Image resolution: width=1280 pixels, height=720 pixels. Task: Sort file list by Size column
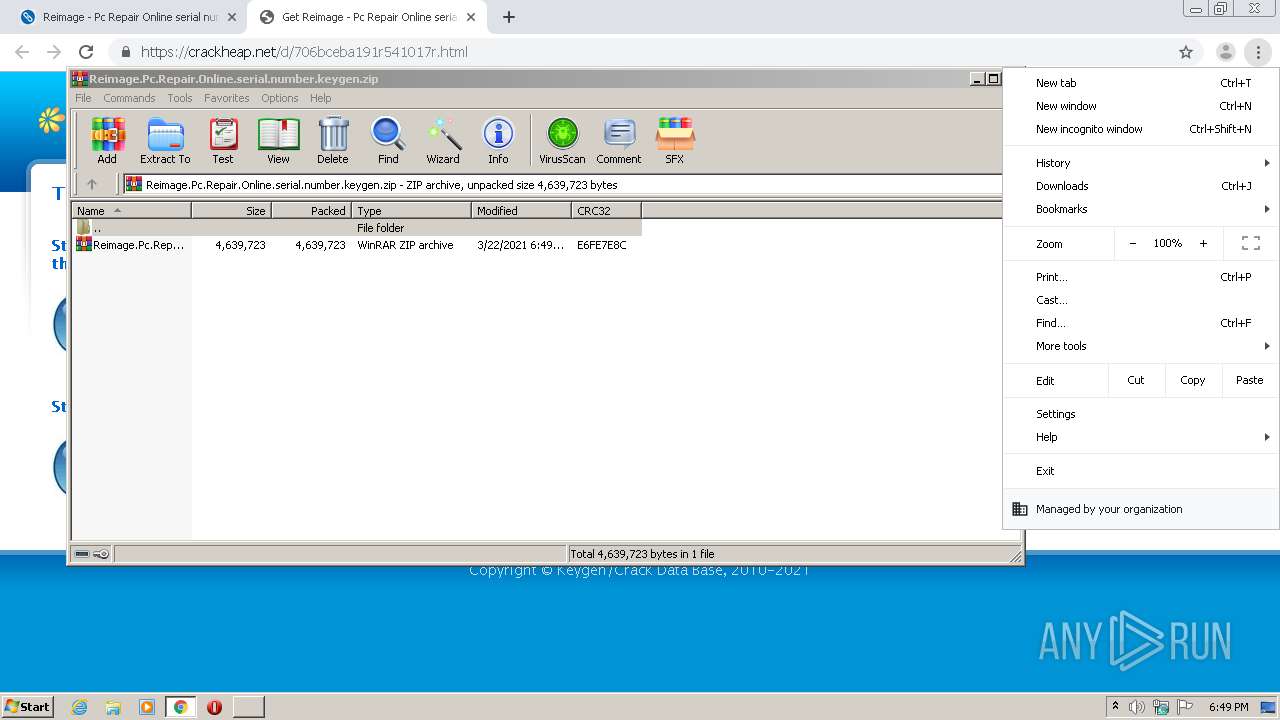[231, 211]
